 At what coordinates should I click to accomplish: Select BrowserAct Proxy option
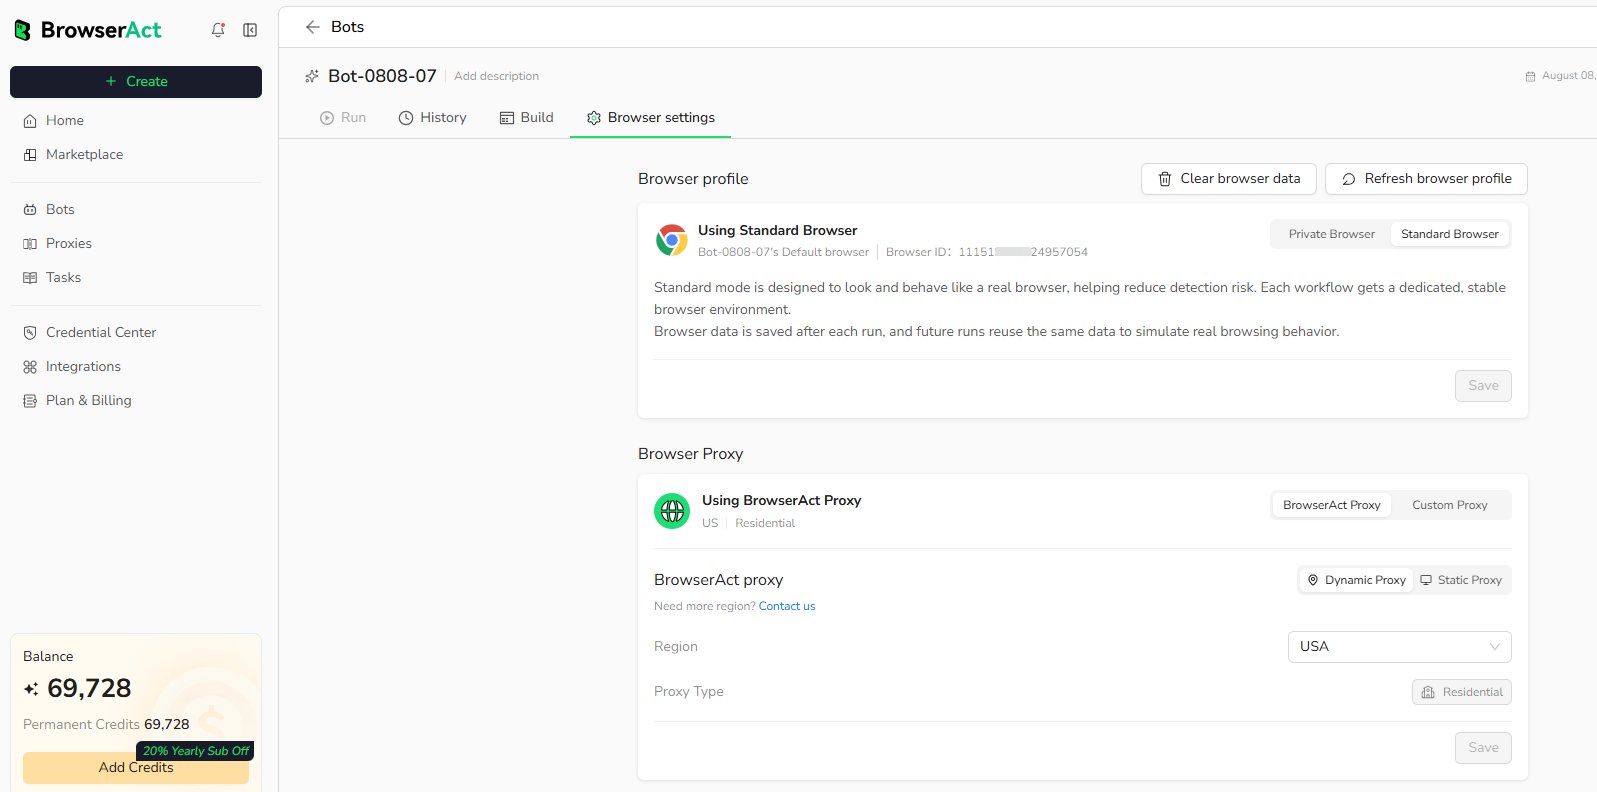pos(1331,505)
